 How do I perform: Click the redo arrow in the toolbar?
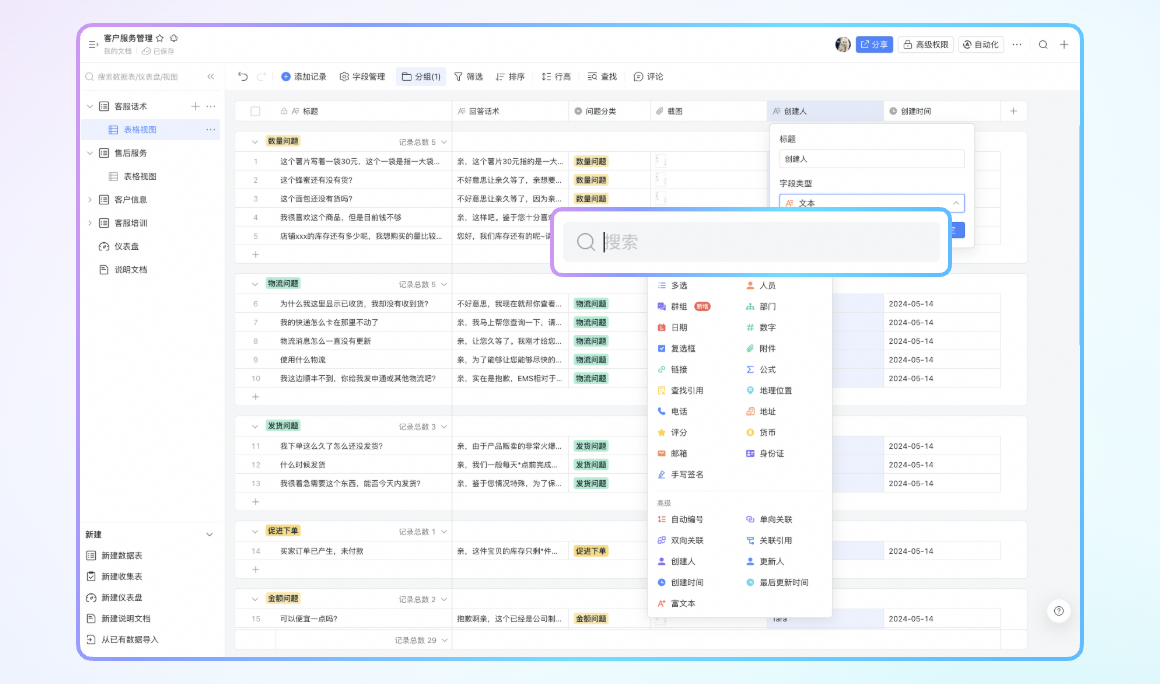tap(261, 76)
